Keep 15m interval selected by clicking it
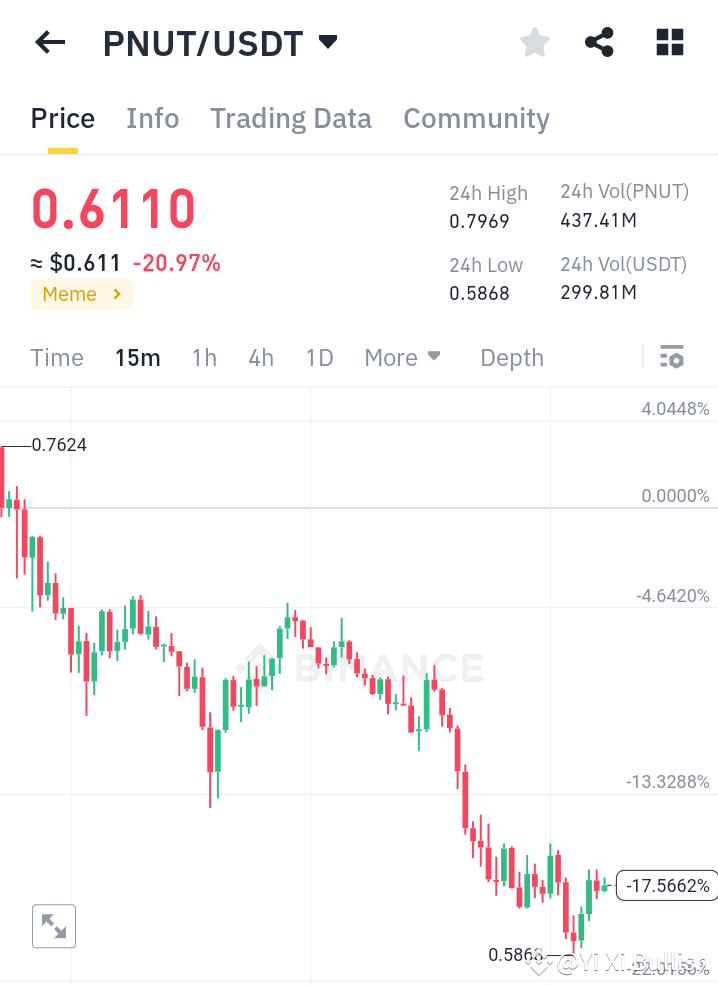The height and width of the screenshot is (985, 718). [137, 357]
